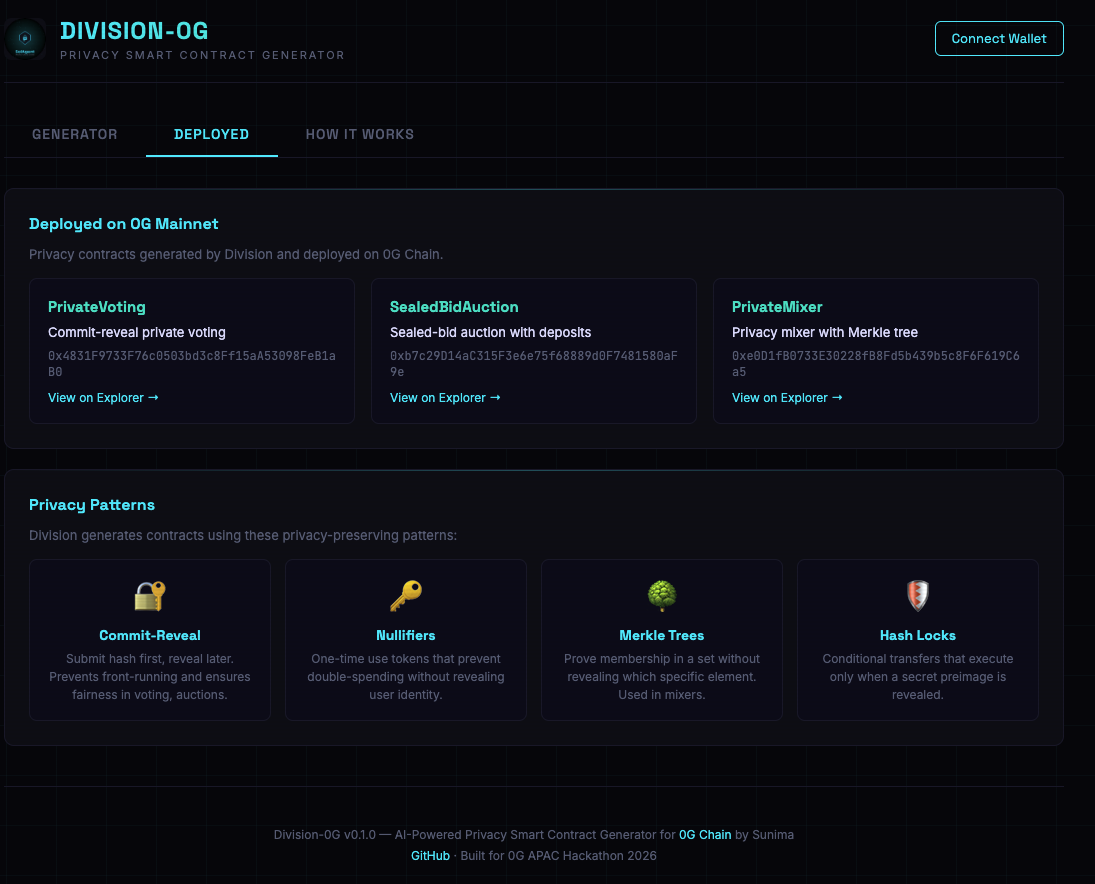Click the PrivateVoting contract address
The height and width of the screenshot is (884, 1095).
click(192, 364)
